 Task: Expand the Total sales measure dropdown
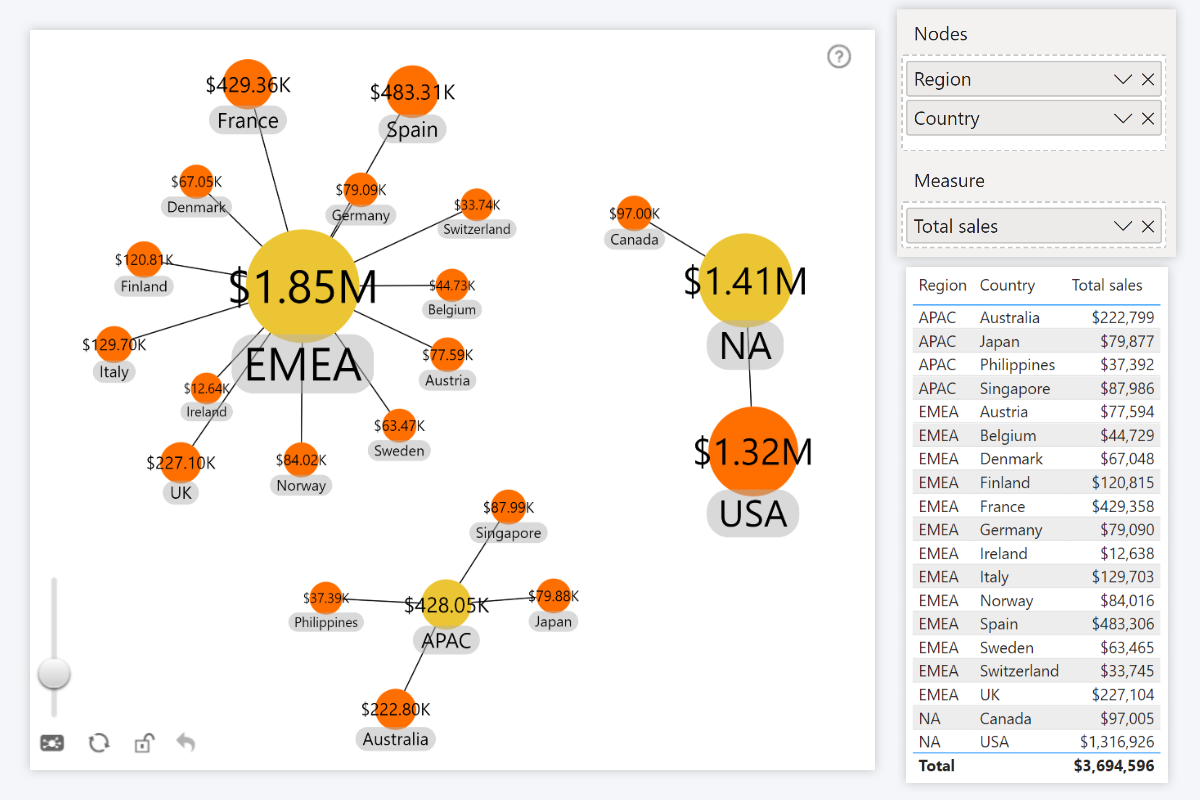[1122, 226]
